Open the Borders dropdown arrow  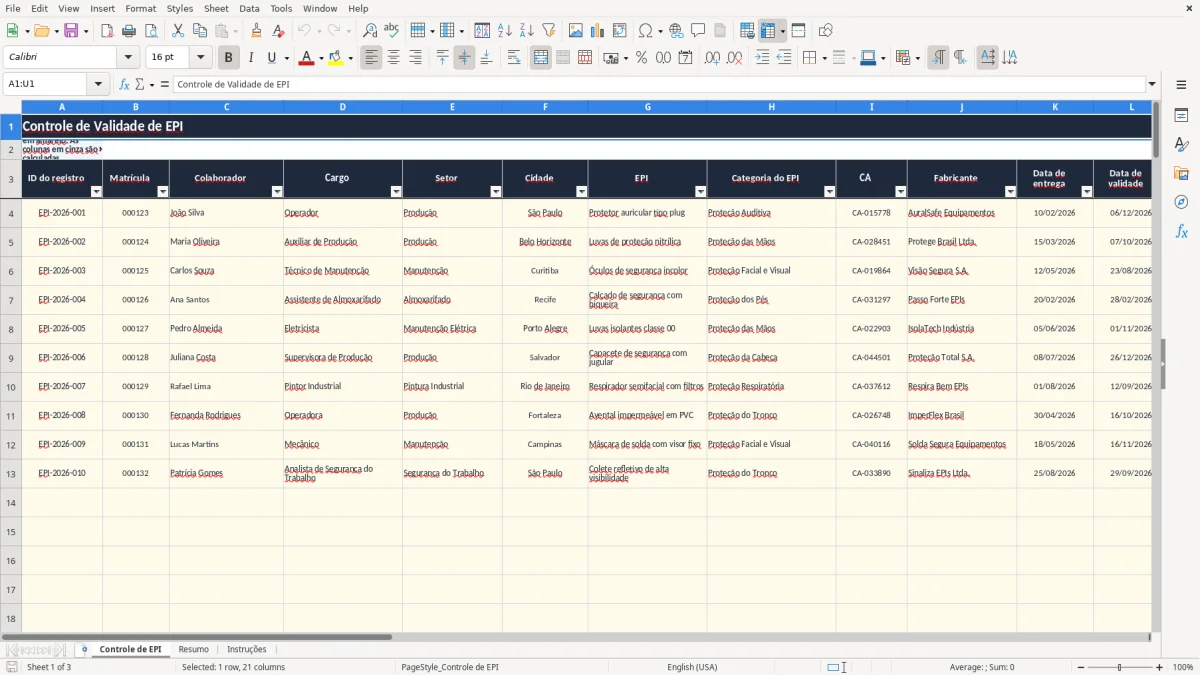pos(824,58)
